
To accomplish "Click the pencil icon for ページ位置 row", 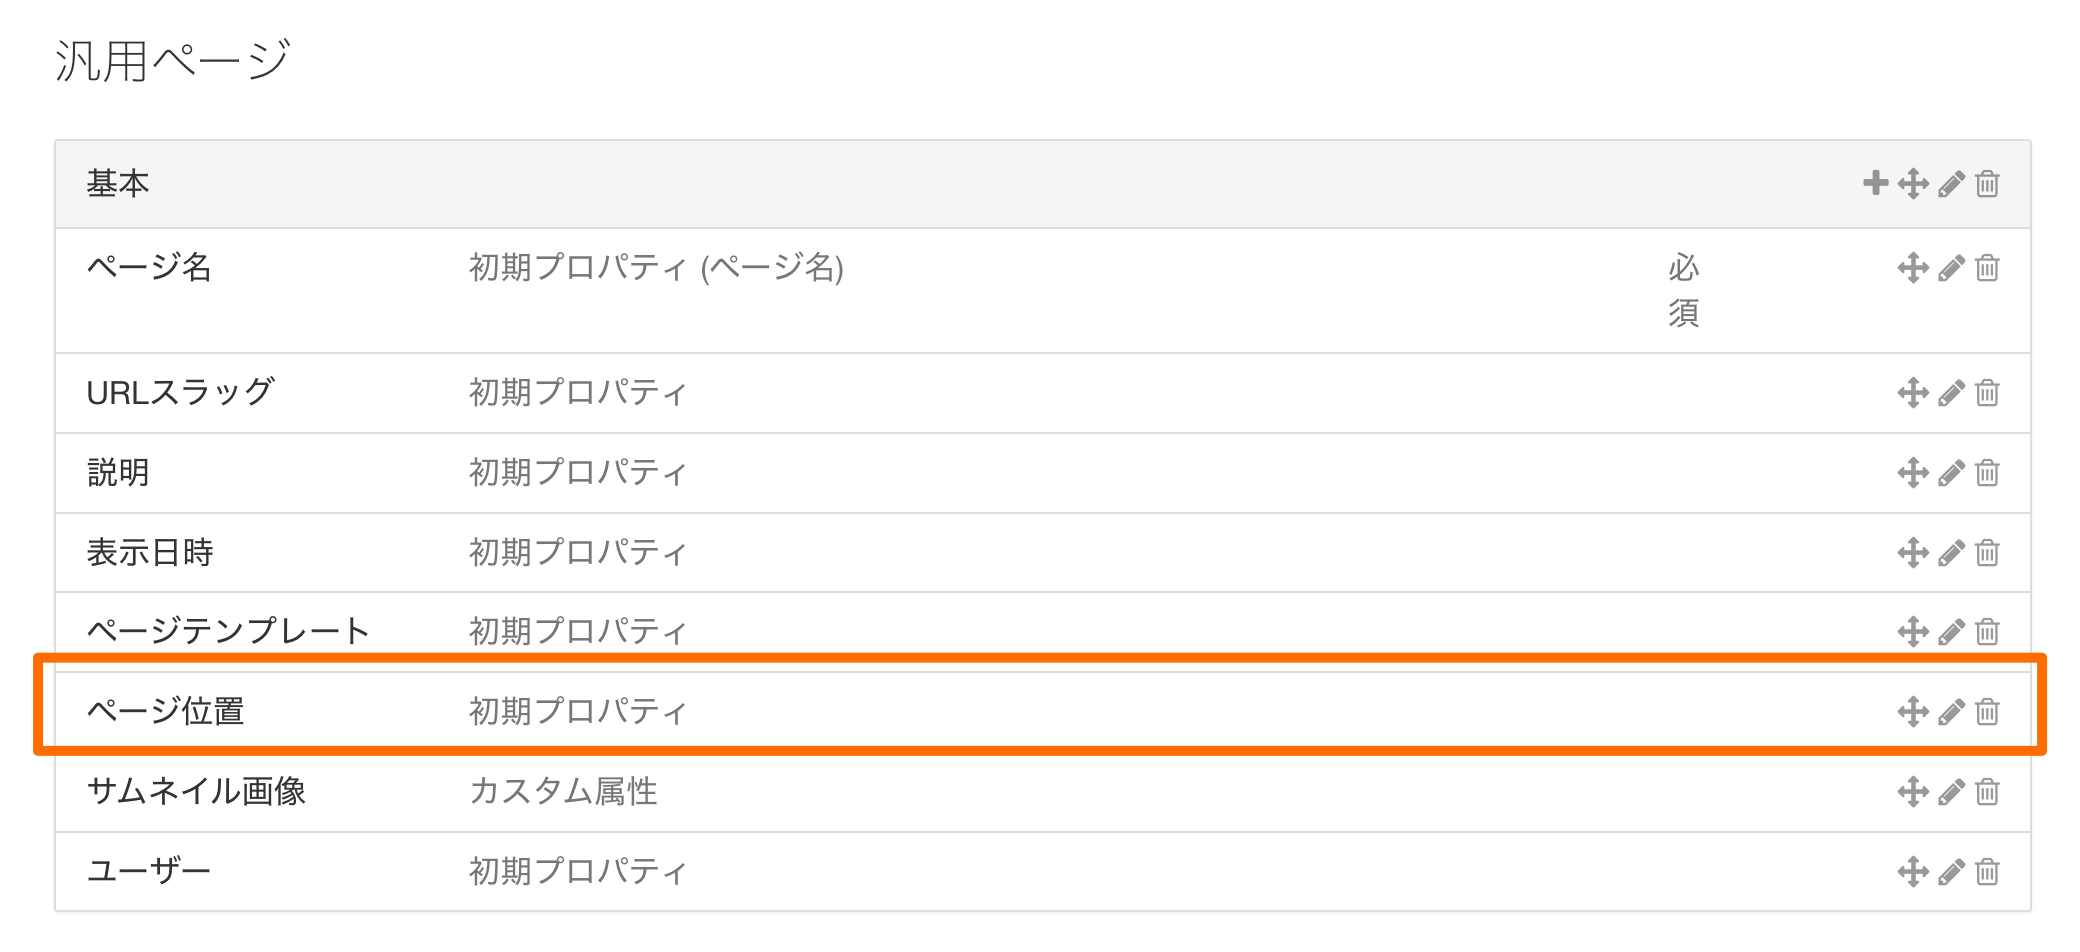I will (x=1951, y=712).
